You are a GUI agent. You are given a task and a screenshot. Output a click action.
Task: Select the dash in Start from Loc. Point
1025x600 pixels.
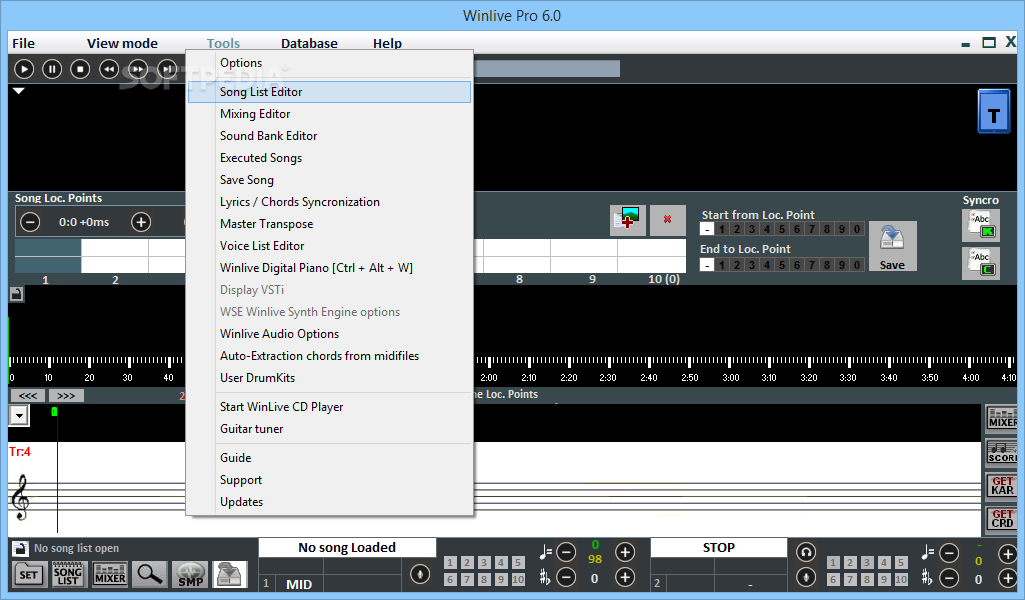coord(707,229)
